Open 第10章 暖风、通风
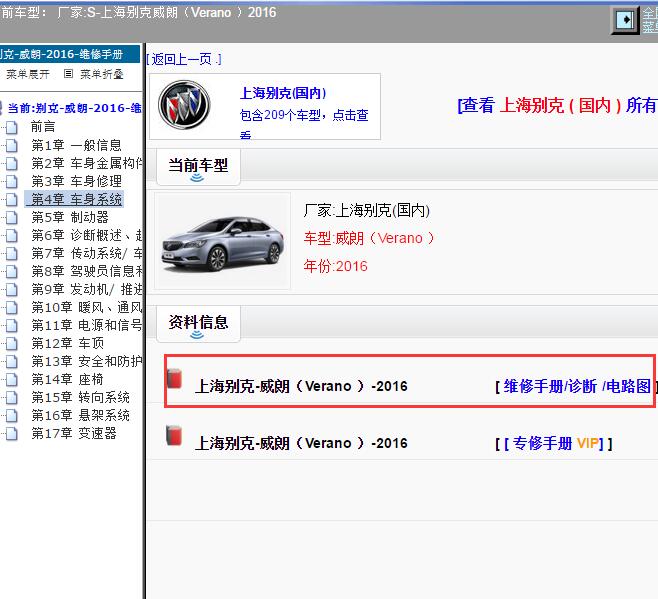This screenshot has width=658, height=599. (x=86, y=307)
